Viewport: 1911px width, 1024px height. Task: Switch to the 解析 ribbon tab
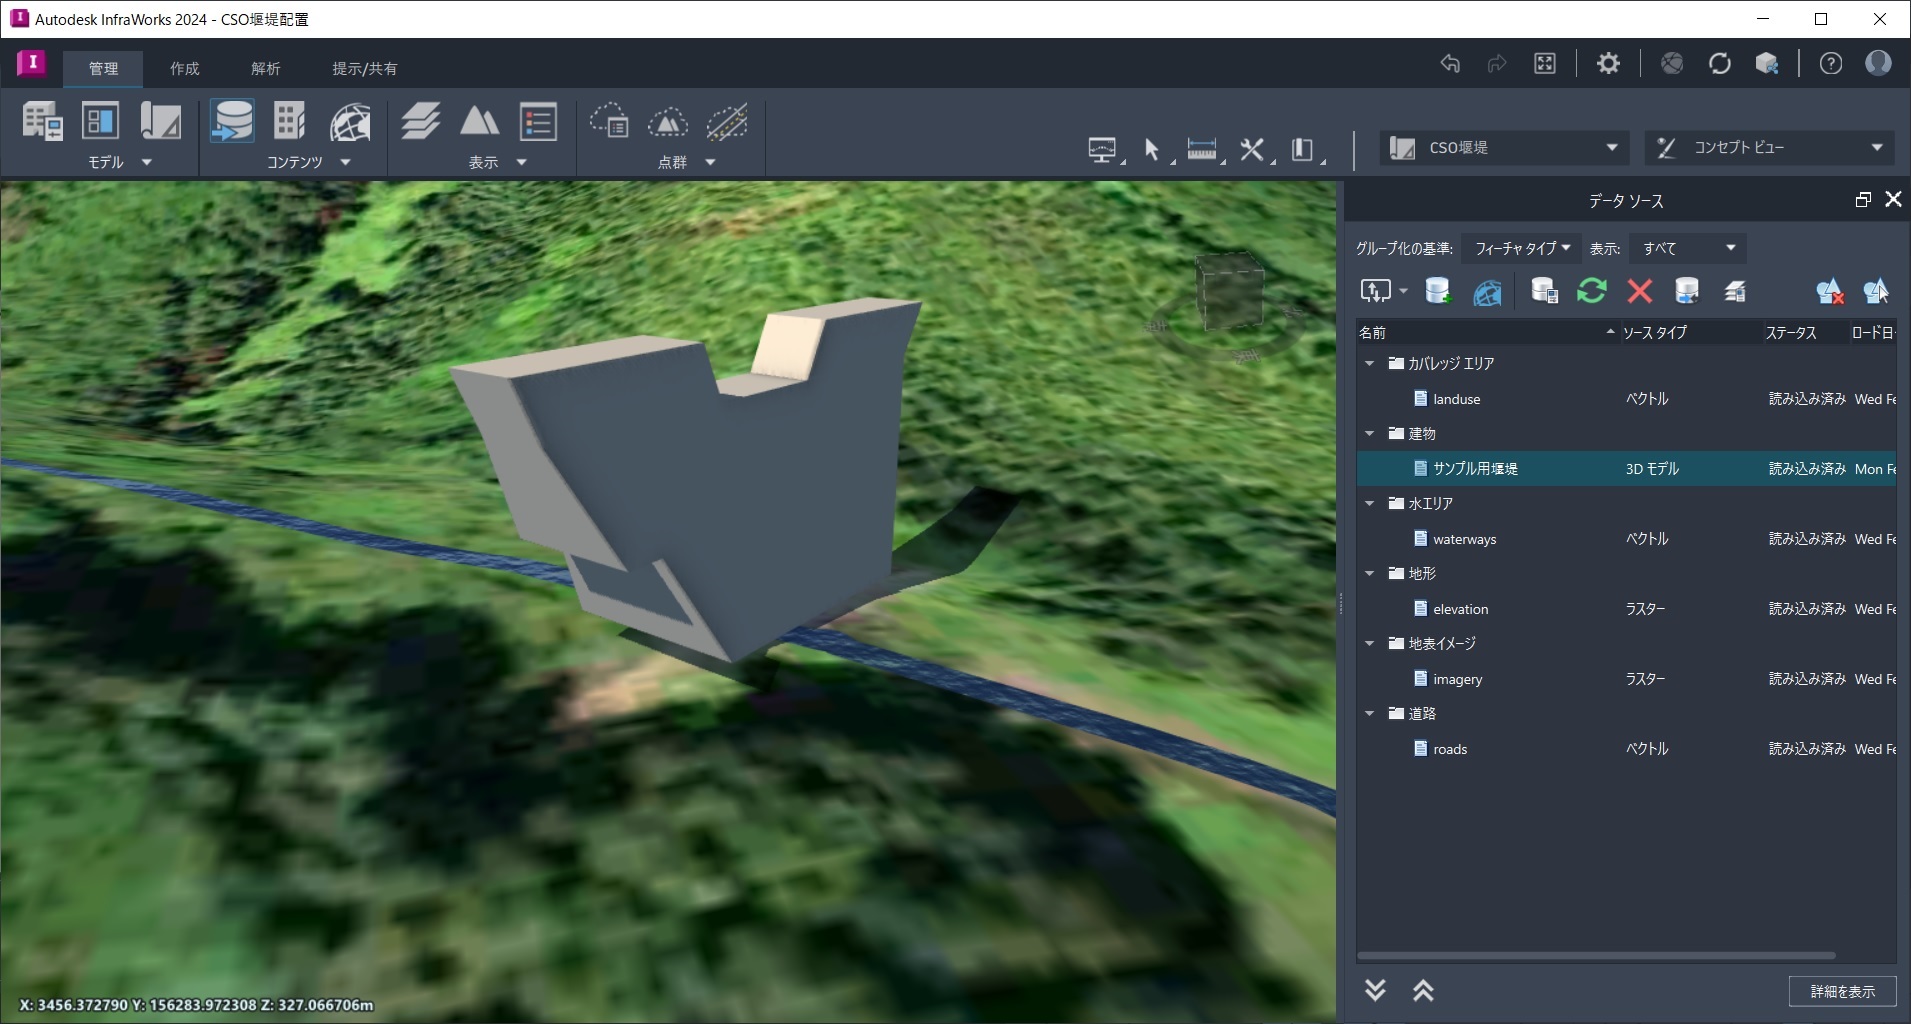[265, 68]
